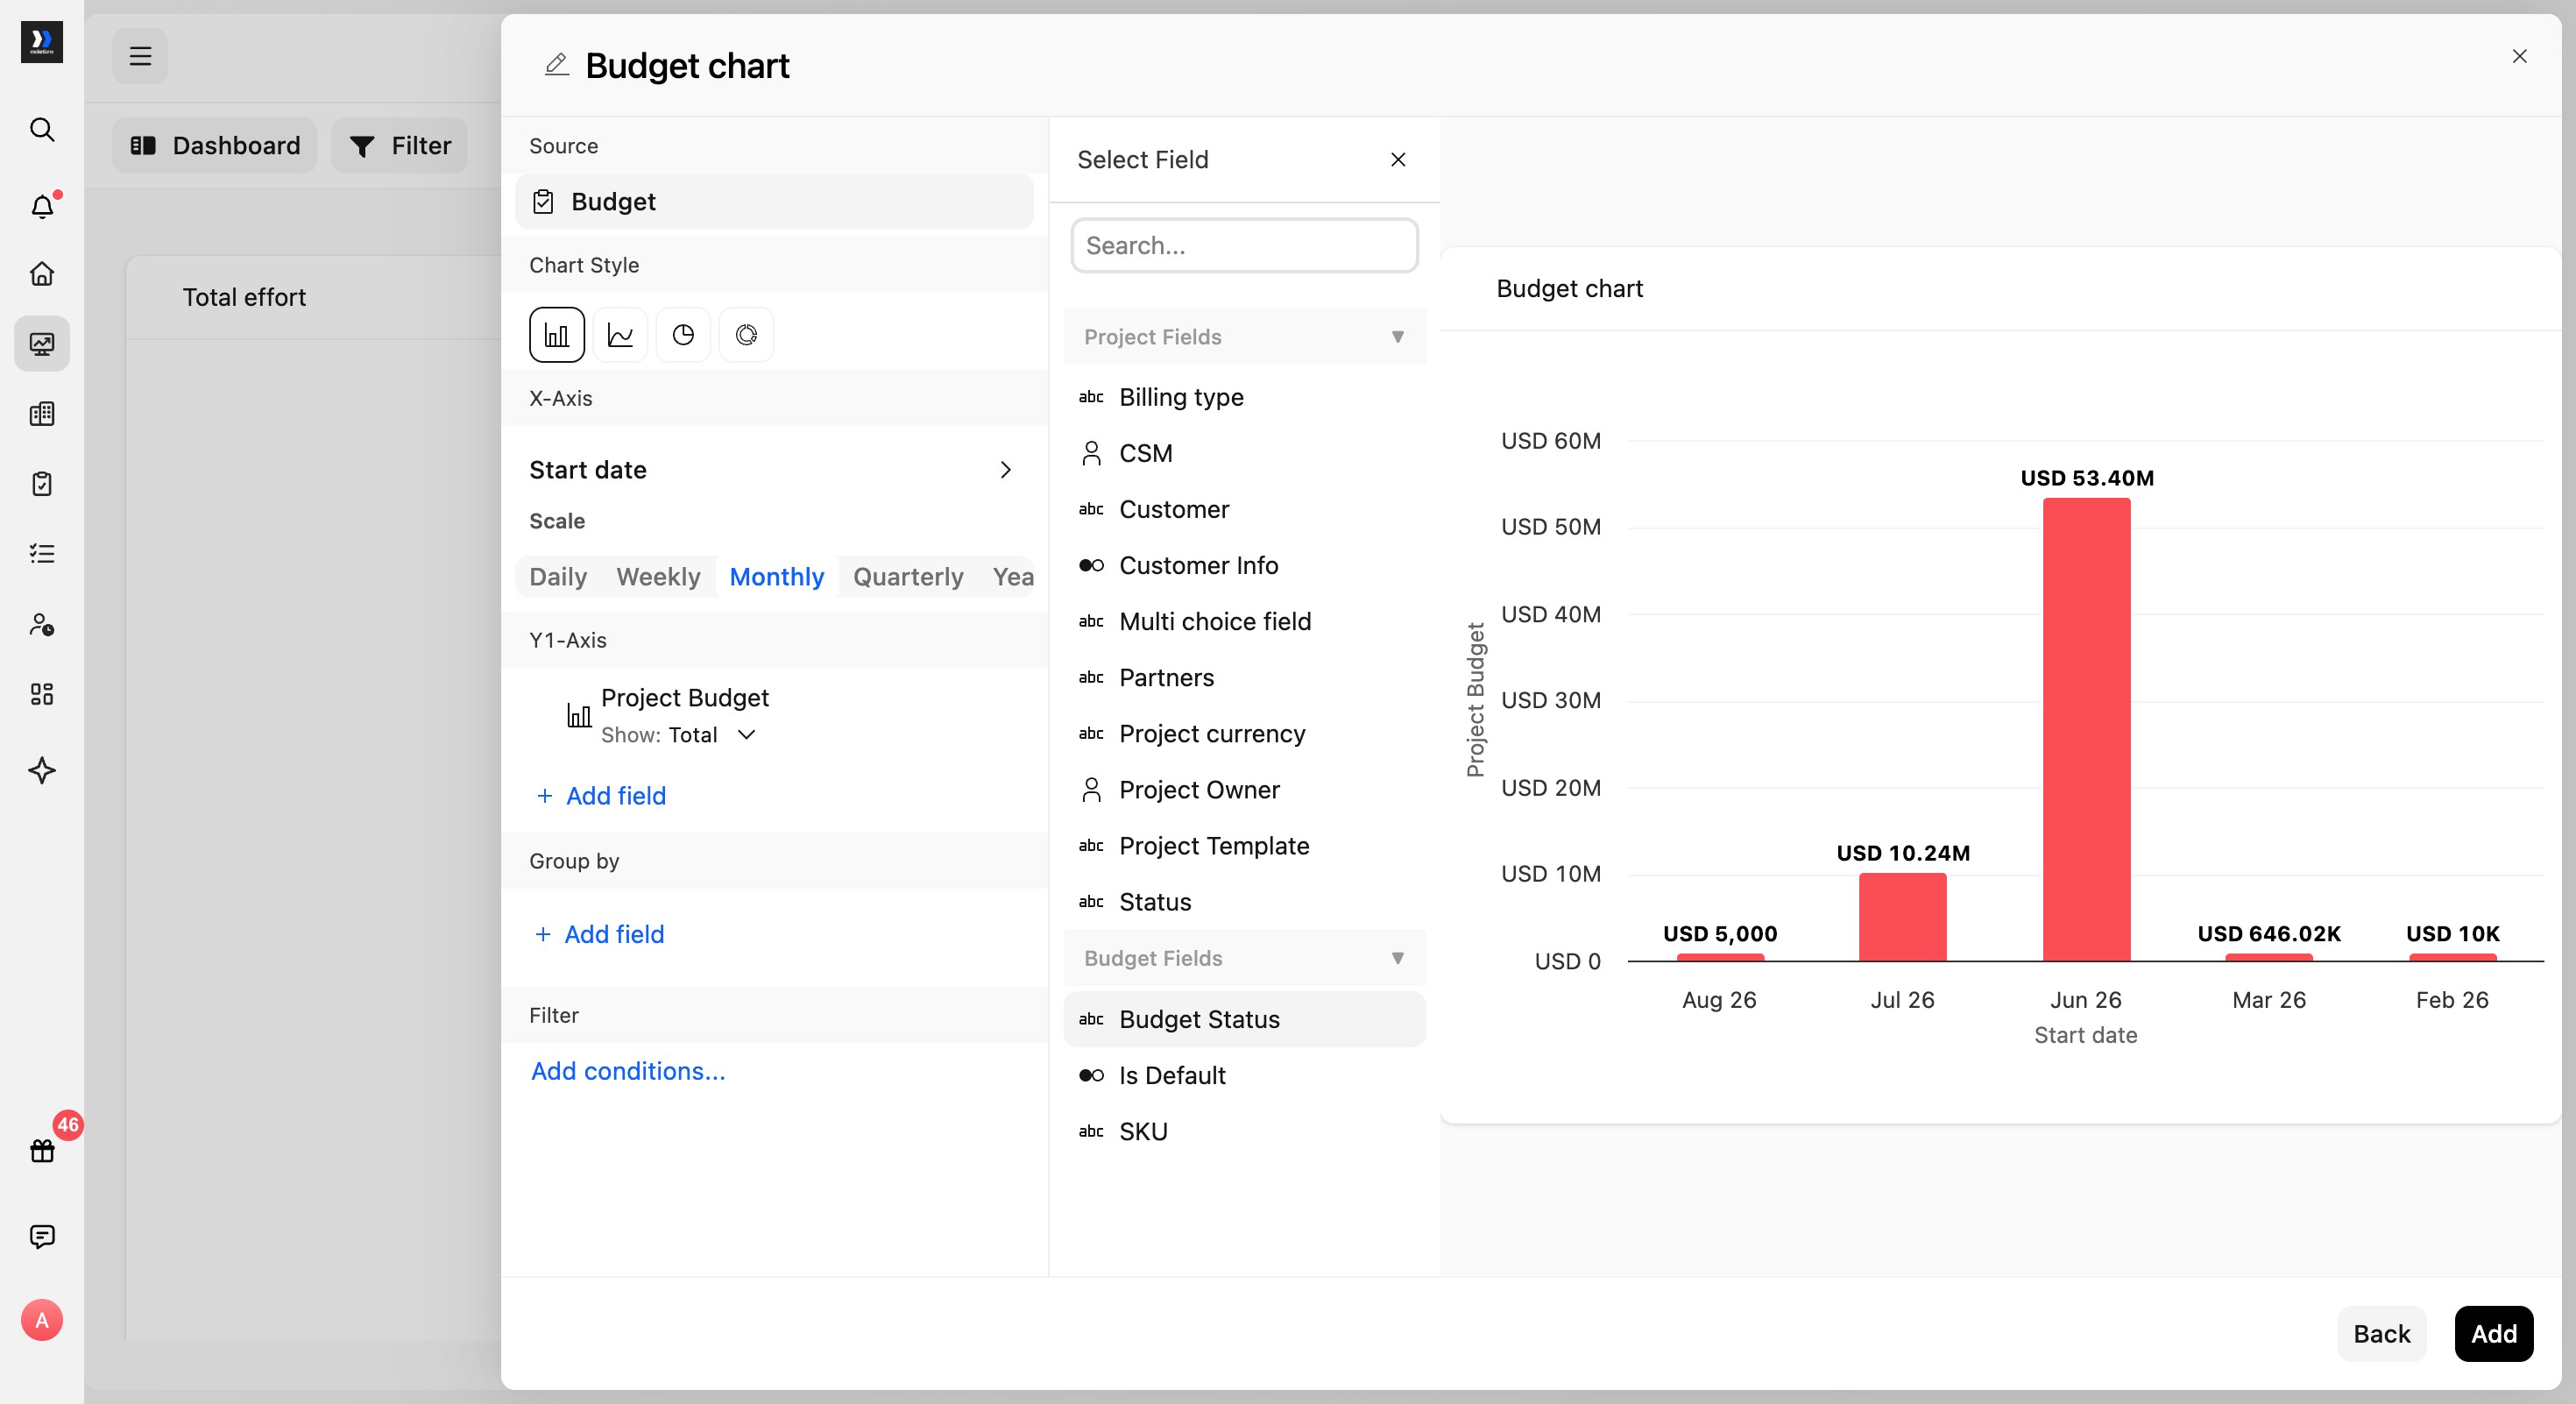Click the Jun 26 bar in chart

click(x=2086, y=729)
